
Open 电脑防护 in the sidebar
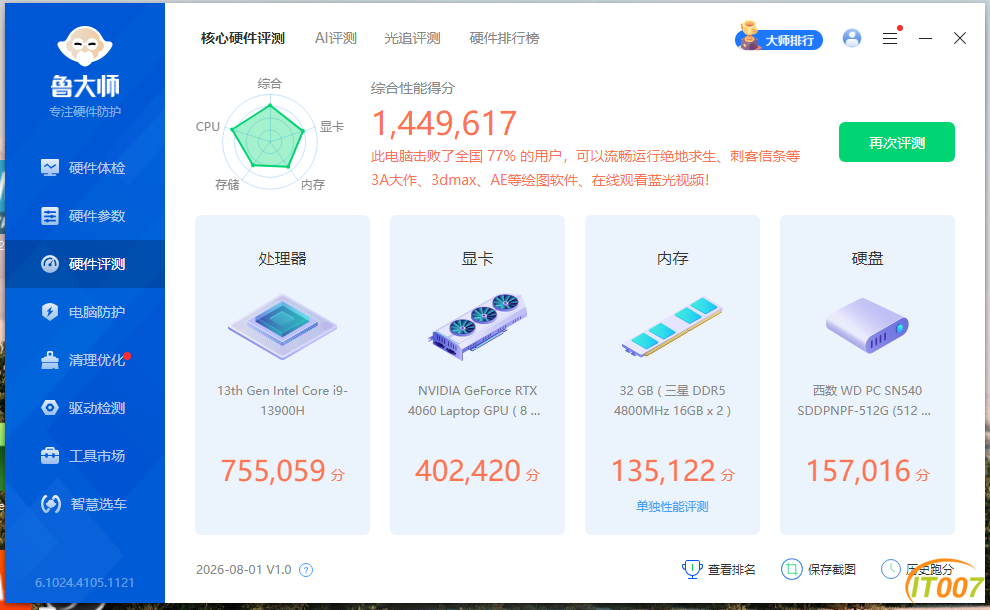85,312
